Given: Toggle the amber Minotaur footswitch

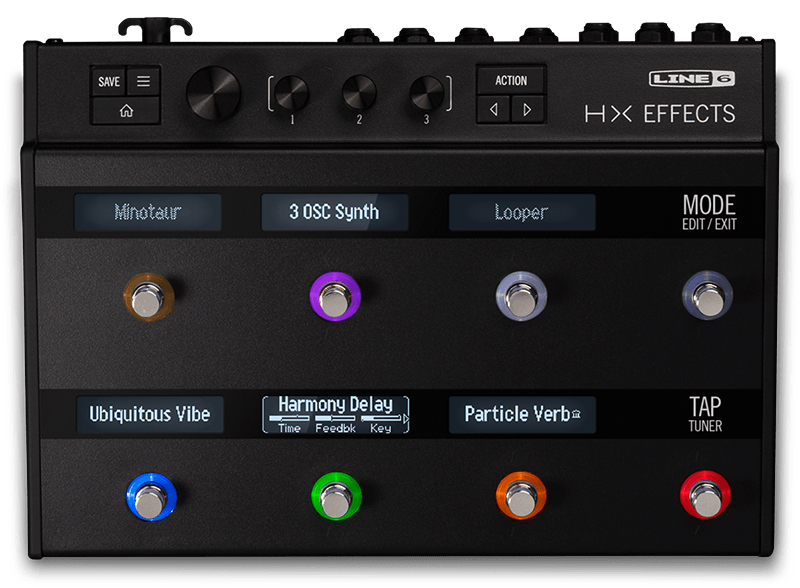Looking at the screenshot, I should point(149,297).
